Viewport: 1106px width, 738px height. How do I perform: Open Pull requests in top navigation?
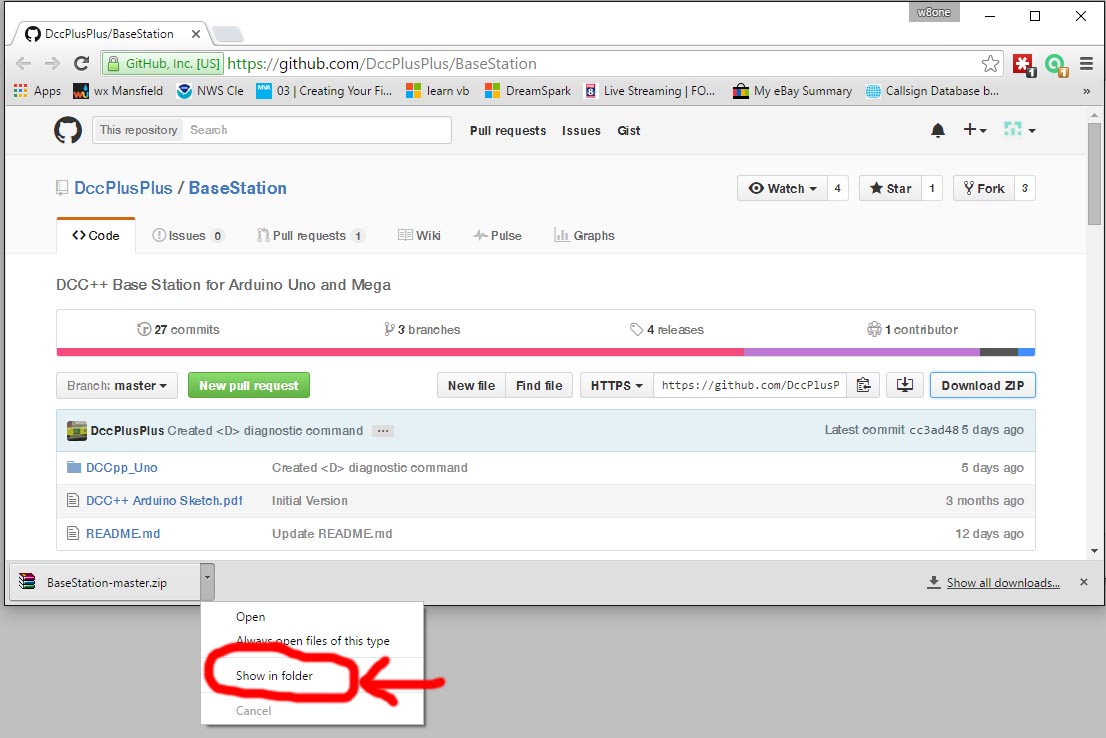508,131
